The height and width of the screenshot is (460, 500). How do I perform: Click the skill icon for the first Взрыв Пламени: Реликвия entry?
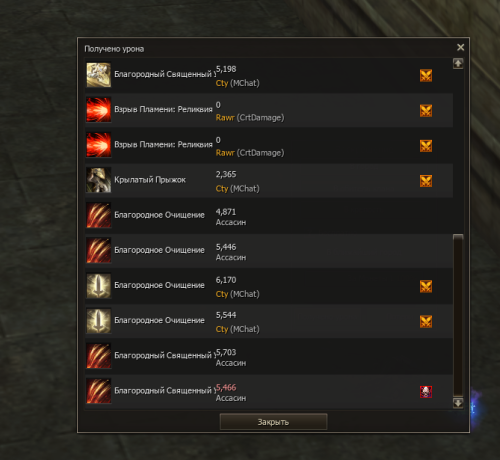click(99, 110)
